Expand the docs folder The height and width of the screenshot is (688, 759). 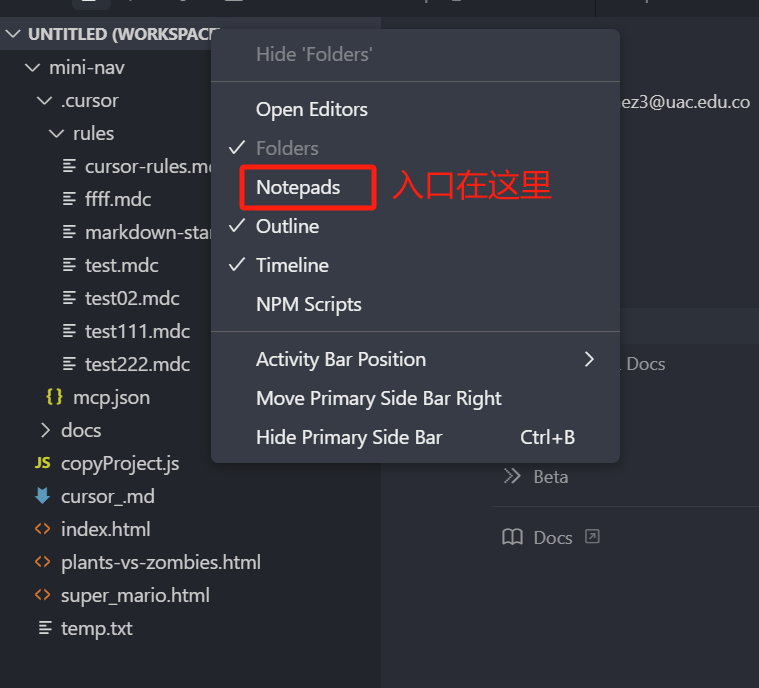45,430
